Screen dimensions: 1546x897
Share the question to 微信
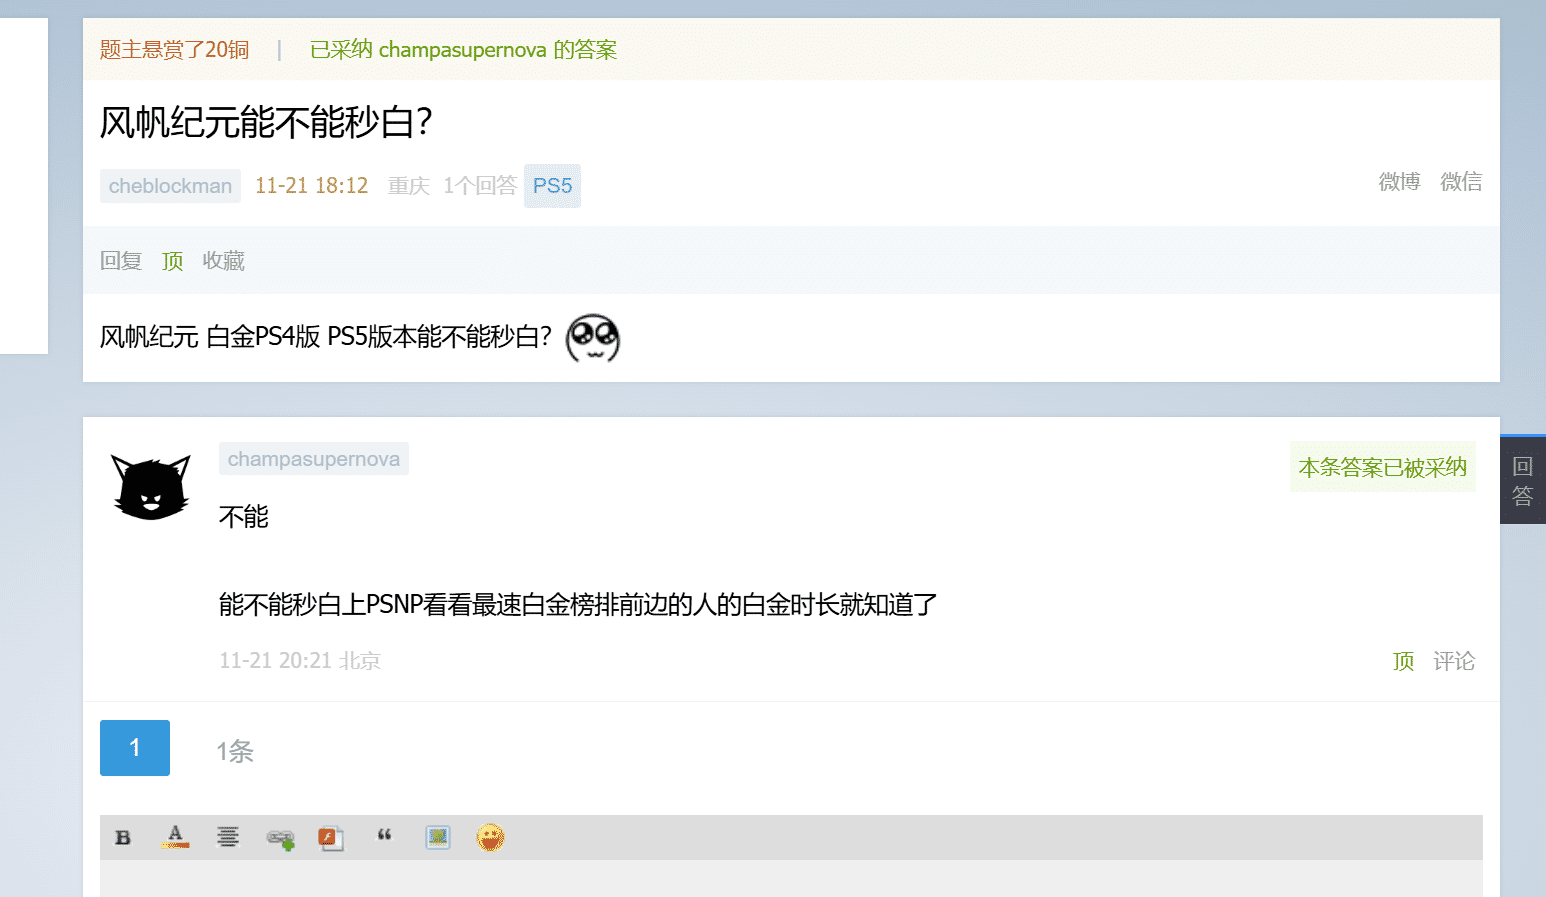(1461, 182)
